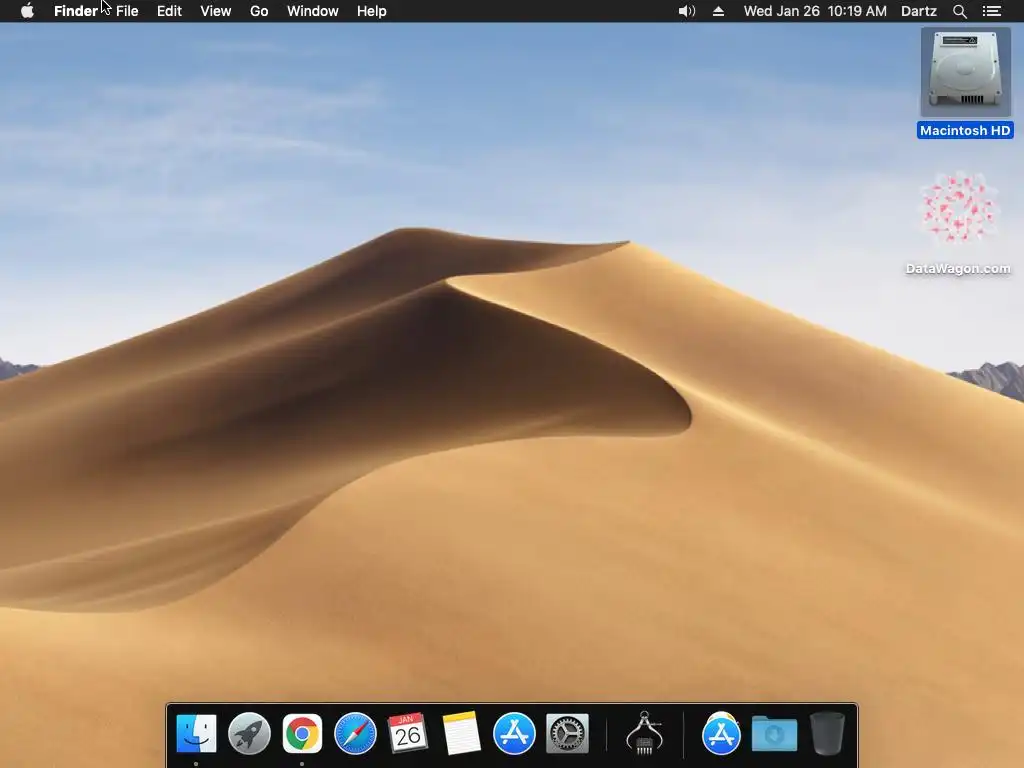Open Notification Center list icon
Image resolution: width=1024 pixels, height=768 pixels.
(992, 11)
